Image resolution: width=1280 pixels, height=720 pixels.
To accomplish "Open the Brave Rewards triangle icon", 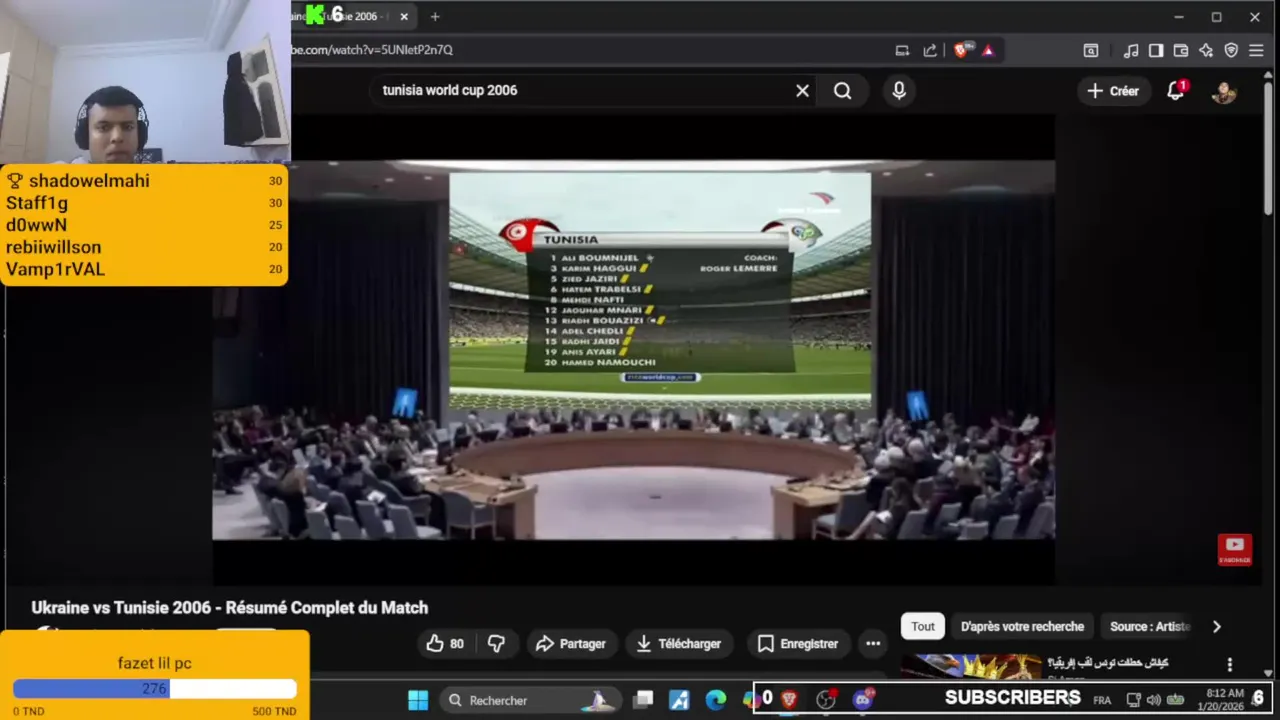I will (x=988, y=50).
